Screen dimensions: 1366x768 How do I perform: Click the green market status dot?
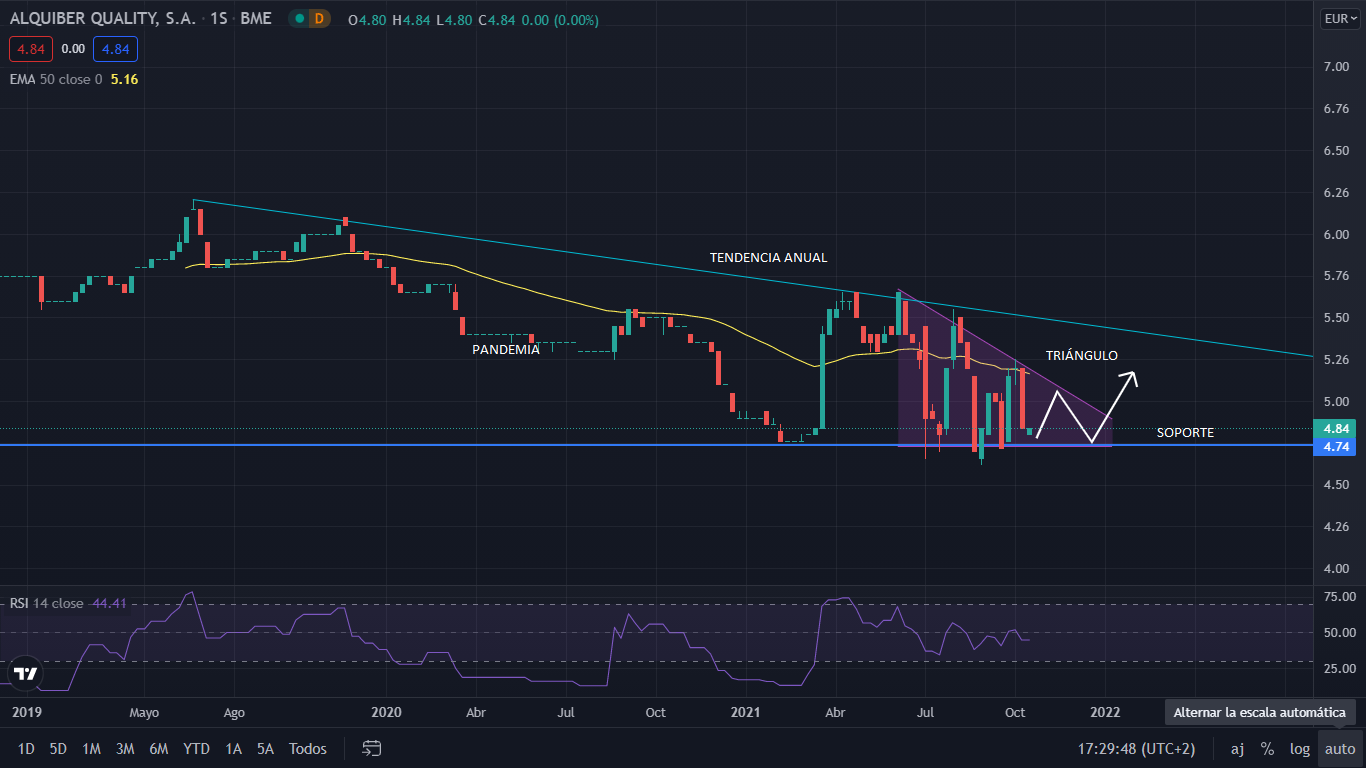coord(299,19)
